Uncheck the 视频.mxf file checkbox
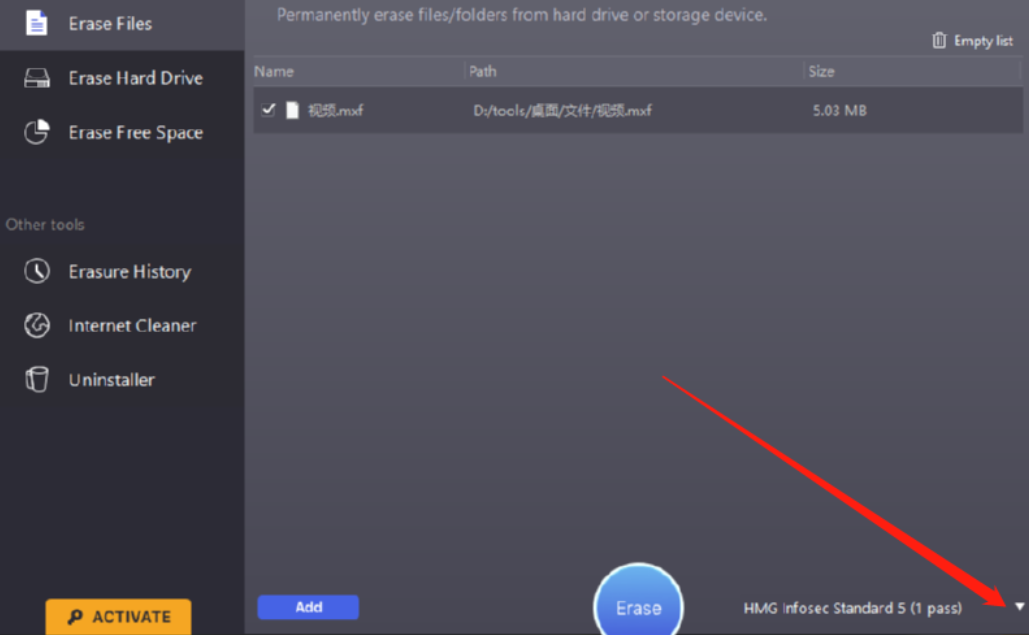The height and width of the screenshot is (635, 1029). (268, 110)
